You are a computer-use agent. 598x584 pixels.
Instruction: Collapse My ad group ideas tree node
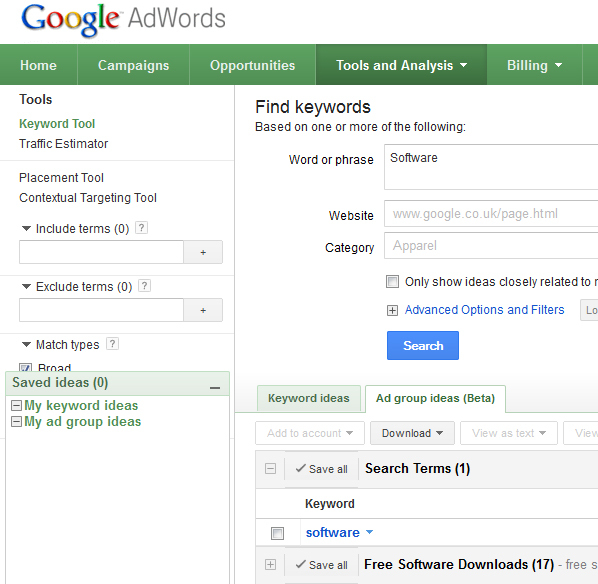pos(16,422)
